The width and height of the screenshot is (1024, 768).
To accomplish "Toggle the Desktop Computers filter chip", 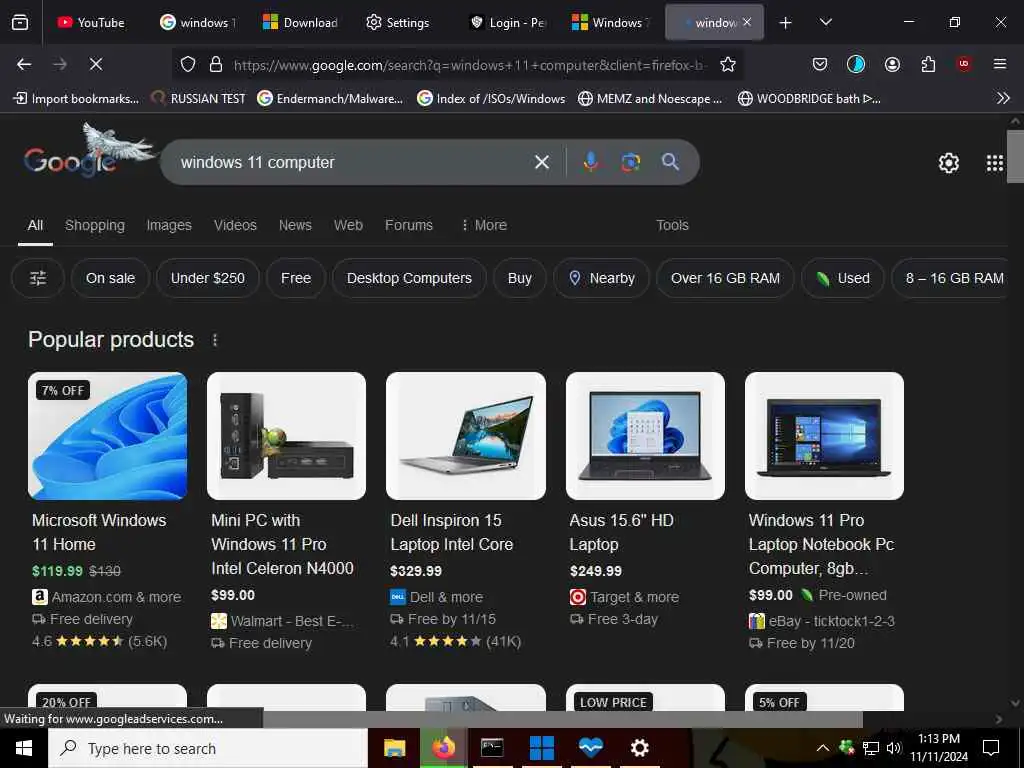I will point(409,278).
